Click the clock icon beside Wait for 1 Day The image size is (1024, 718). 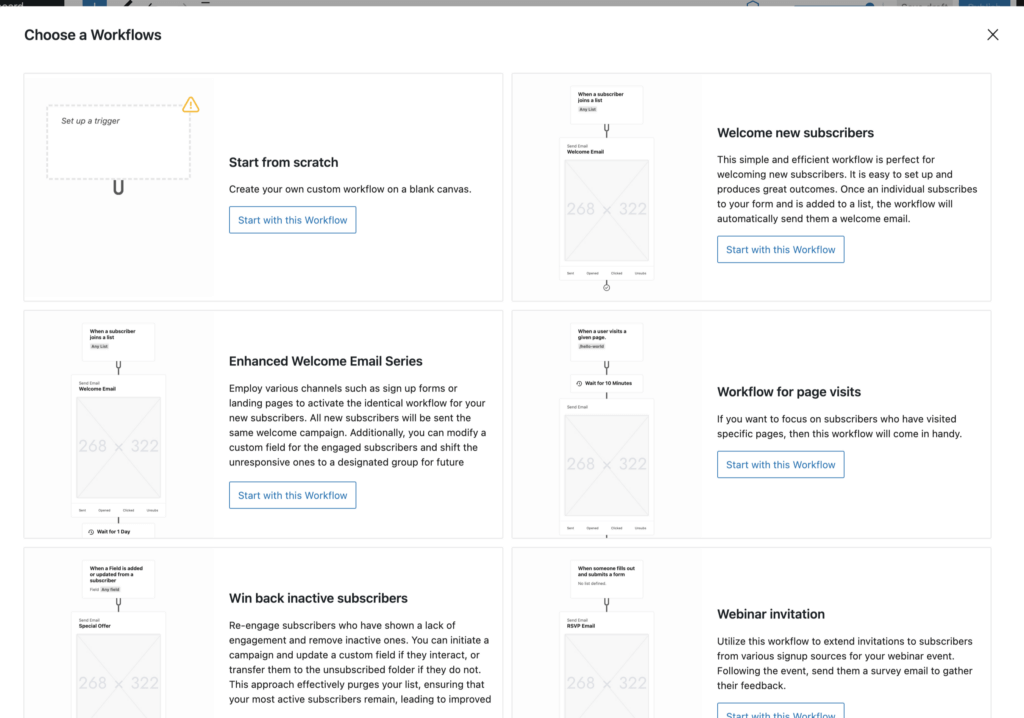tap(91, 532)
